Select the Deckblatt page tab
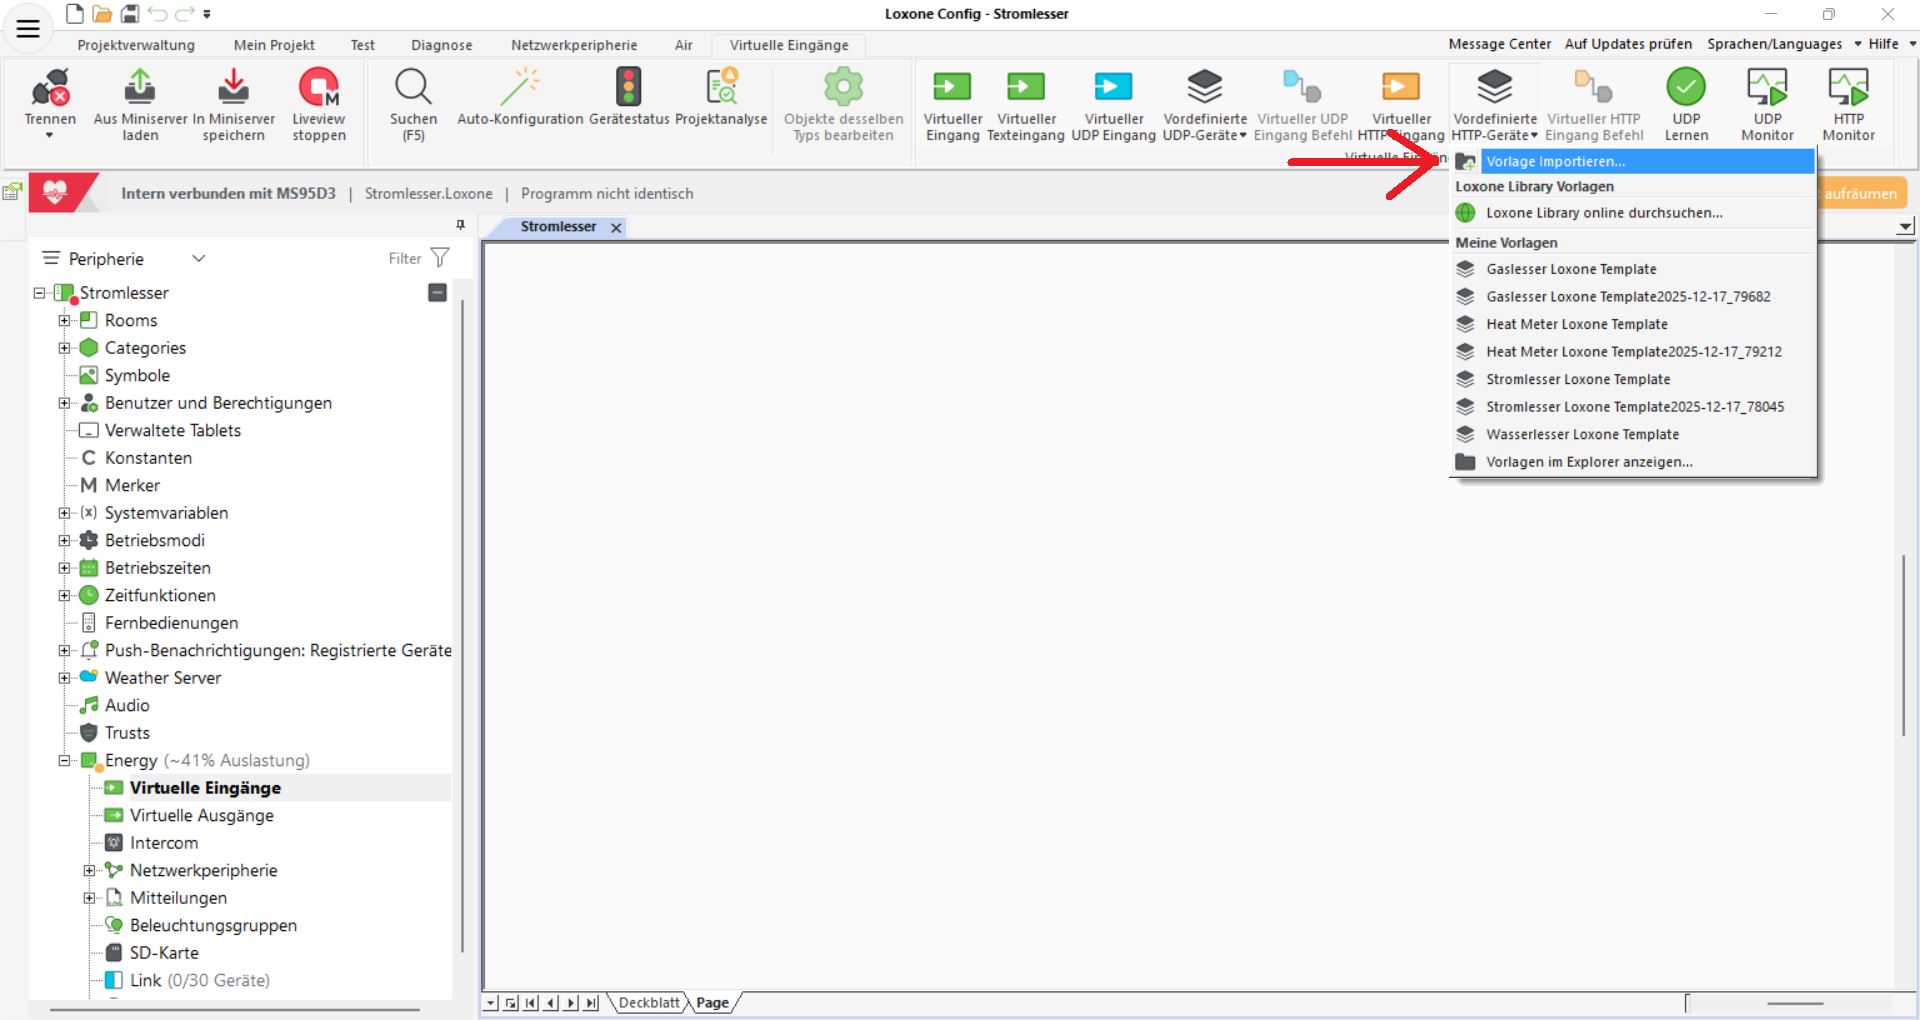The width and height of the screenshot is (1920, 1020). coord(649,1003)
